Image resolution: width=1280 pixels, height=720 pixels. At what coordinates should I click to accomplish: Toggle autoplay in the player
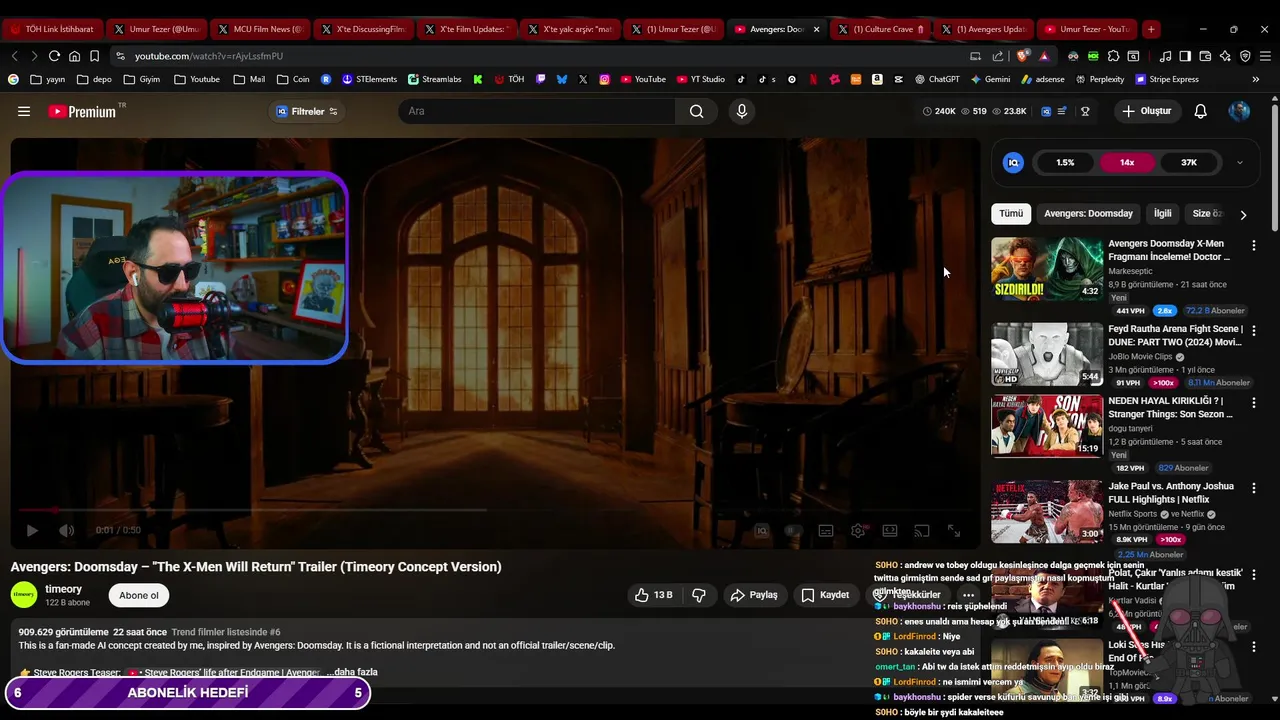click(x=795, y=531)
